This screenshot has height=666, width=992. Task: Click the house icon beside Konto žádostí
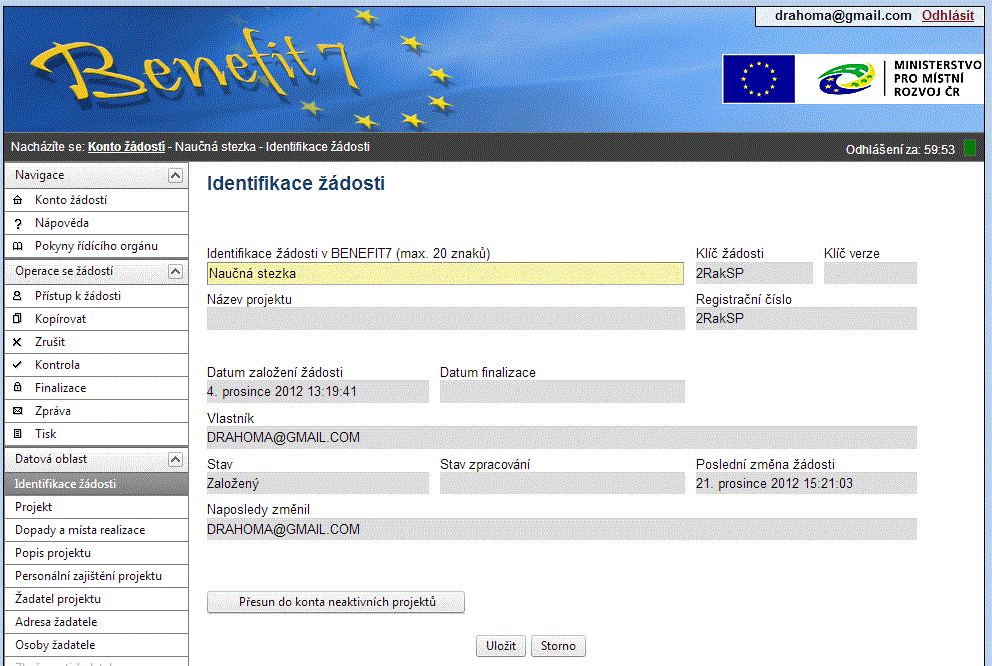(18, 200)
